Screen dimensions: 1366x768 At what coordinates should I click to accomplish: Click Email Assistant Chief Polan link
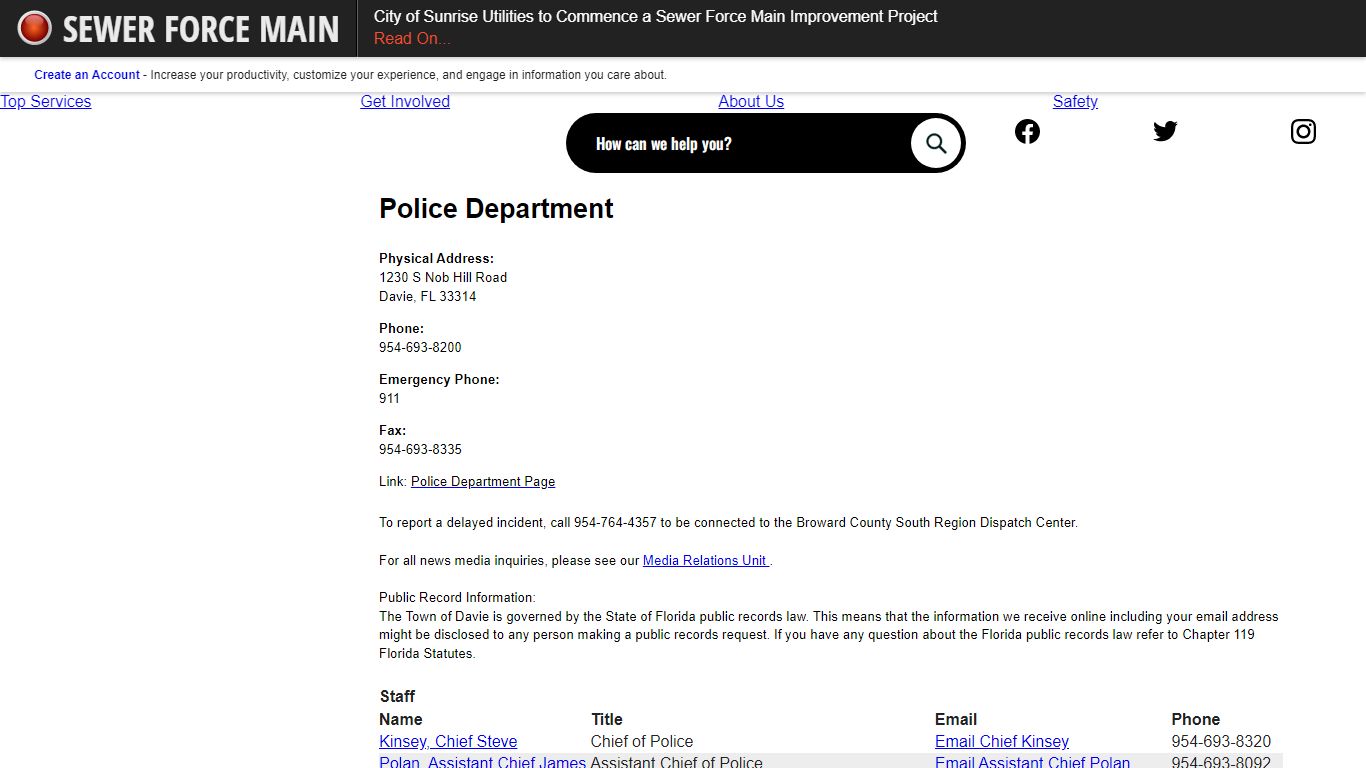click(x=1032, y=762)
